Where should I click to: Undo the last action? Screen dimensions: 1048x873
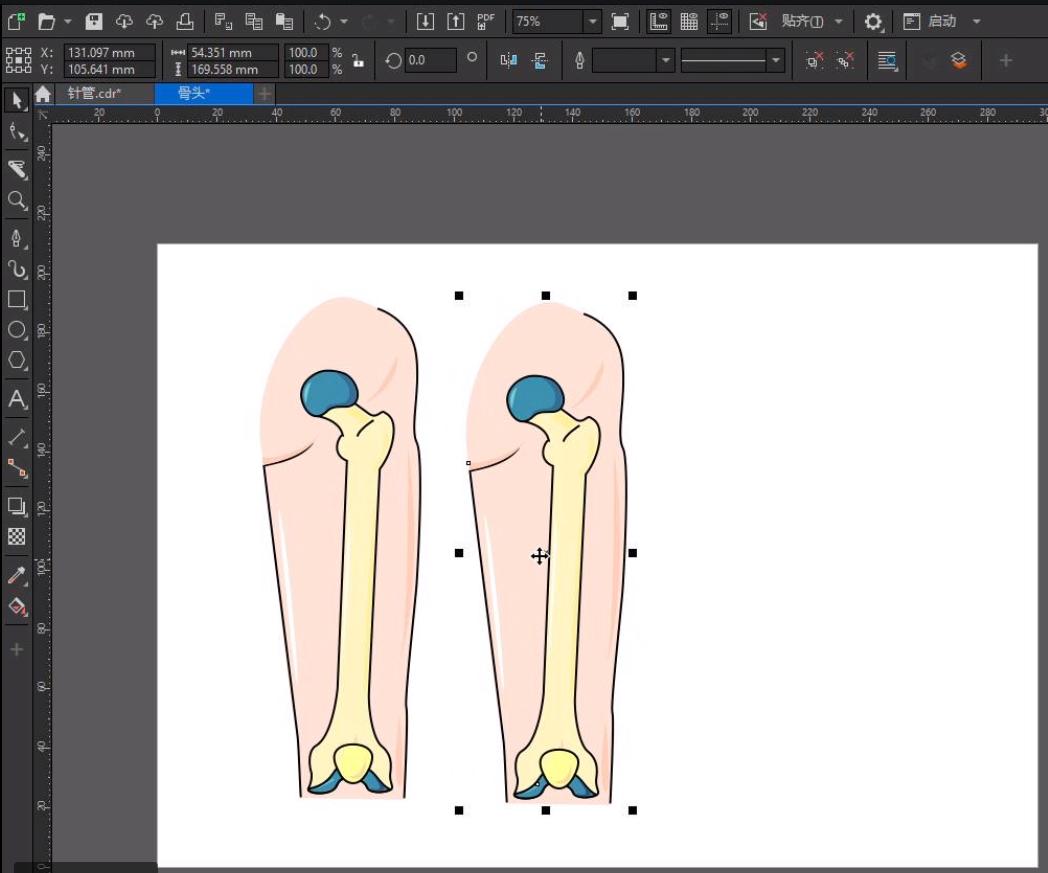[x=323, y=21]
